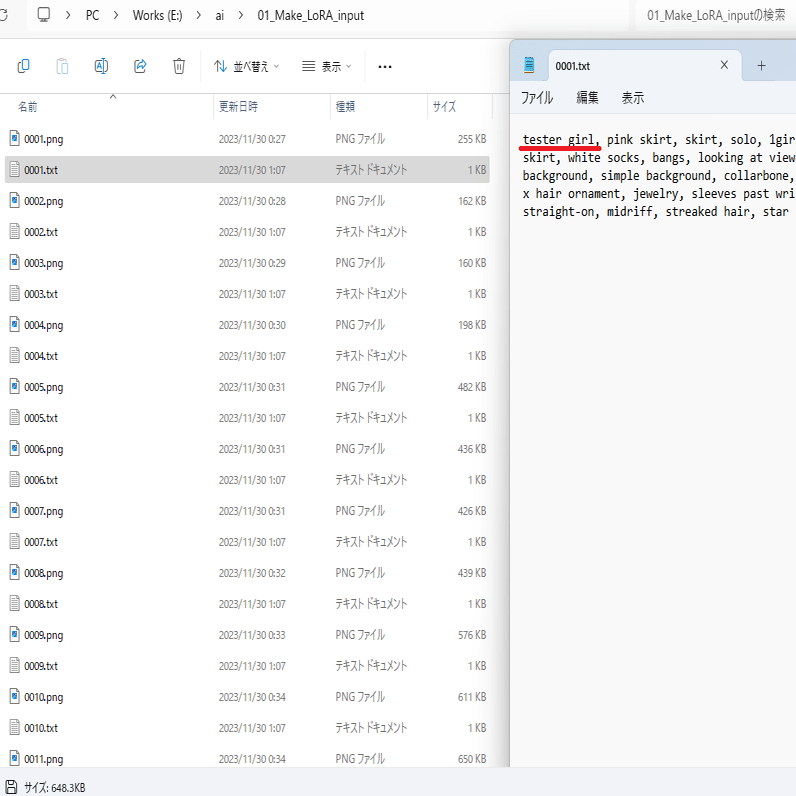Select file 0010.png in list
The height and width of the screenshot is (796, 796).
point(247,696)
